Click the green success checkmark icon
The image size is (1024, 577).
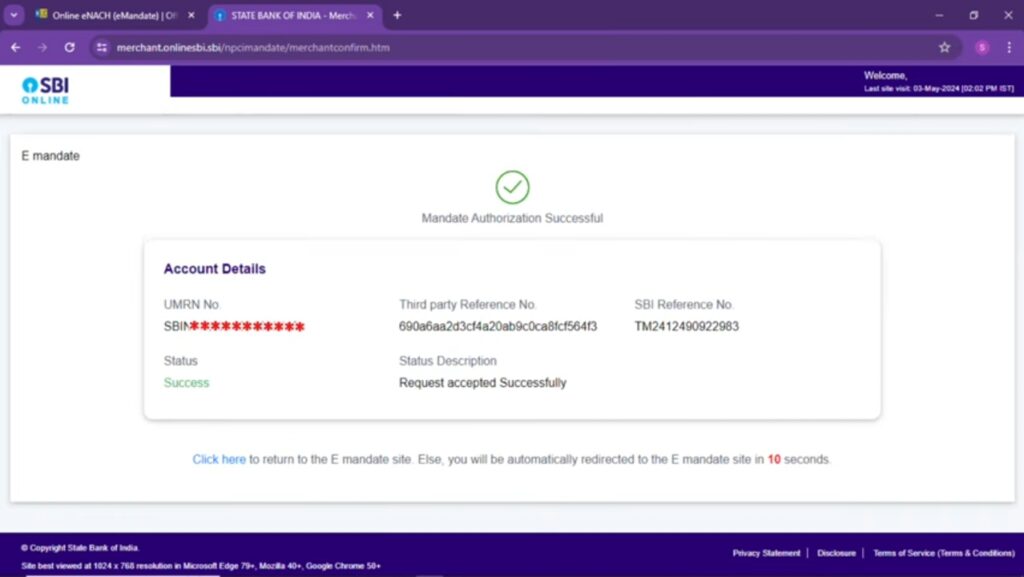(512, 187)
